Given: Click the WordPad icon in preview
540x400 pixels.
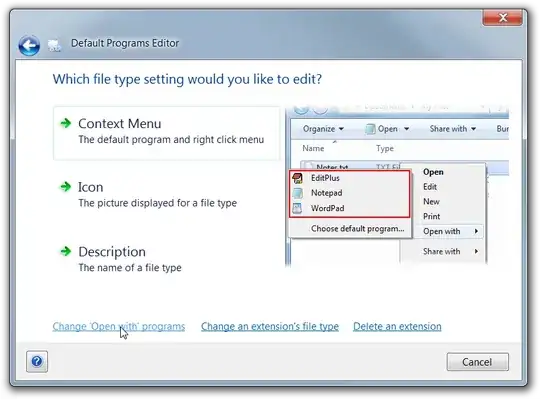Looking at the screenshot, I should pos(298,208).
